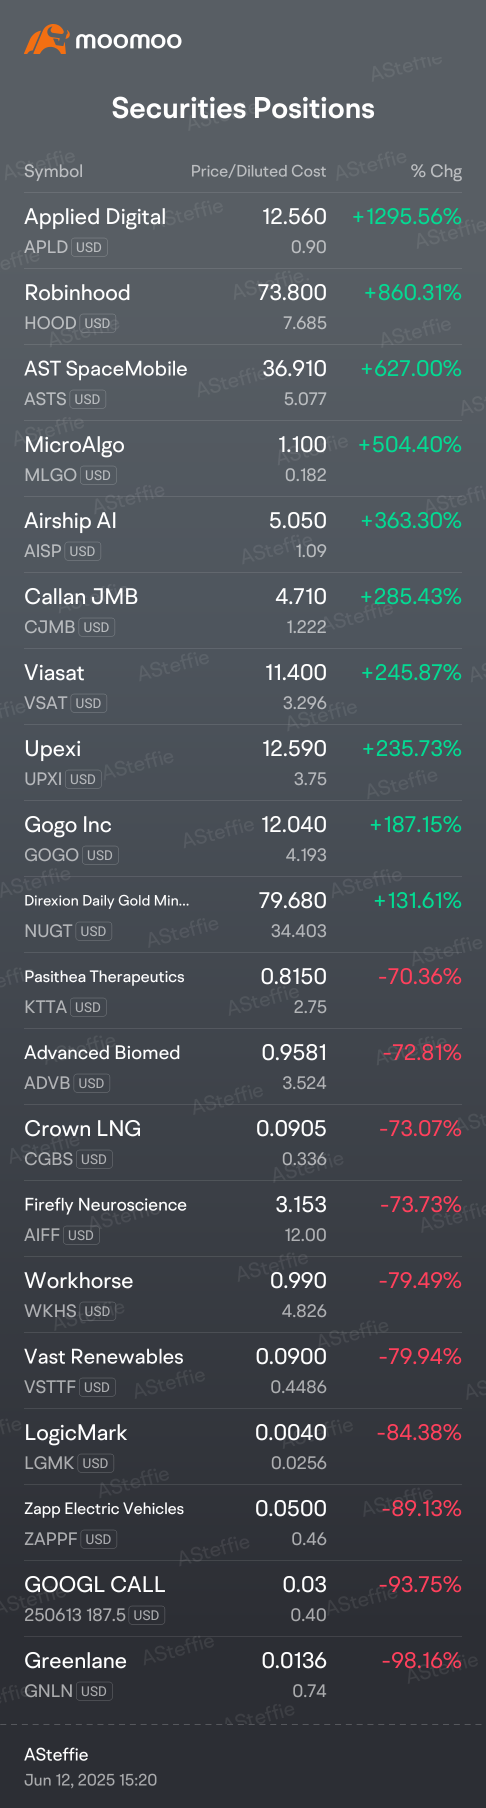Click the USD tag beside WKHS
The height and width of the screenshot is (1808, 486).
pyautogui.click(x=97, y=1311)
